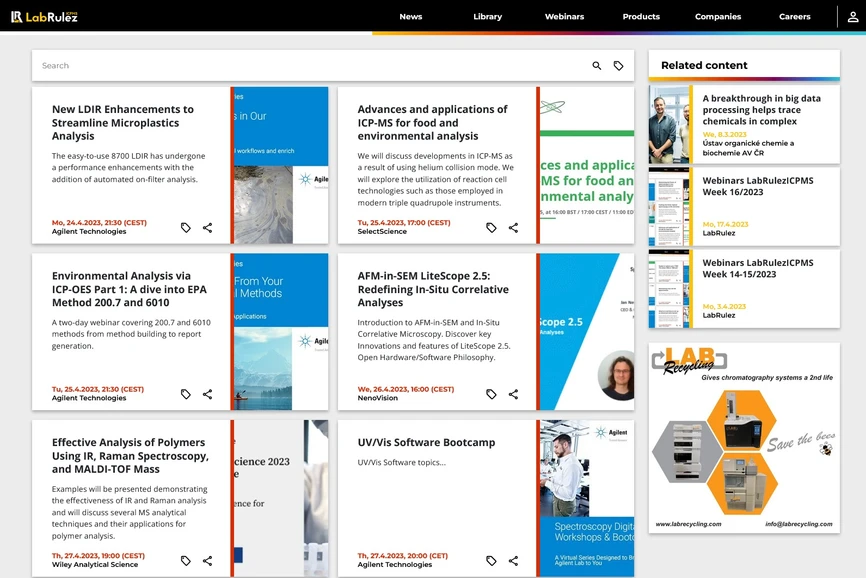
Task: Open the Library menu
Action: pos(487,17)
